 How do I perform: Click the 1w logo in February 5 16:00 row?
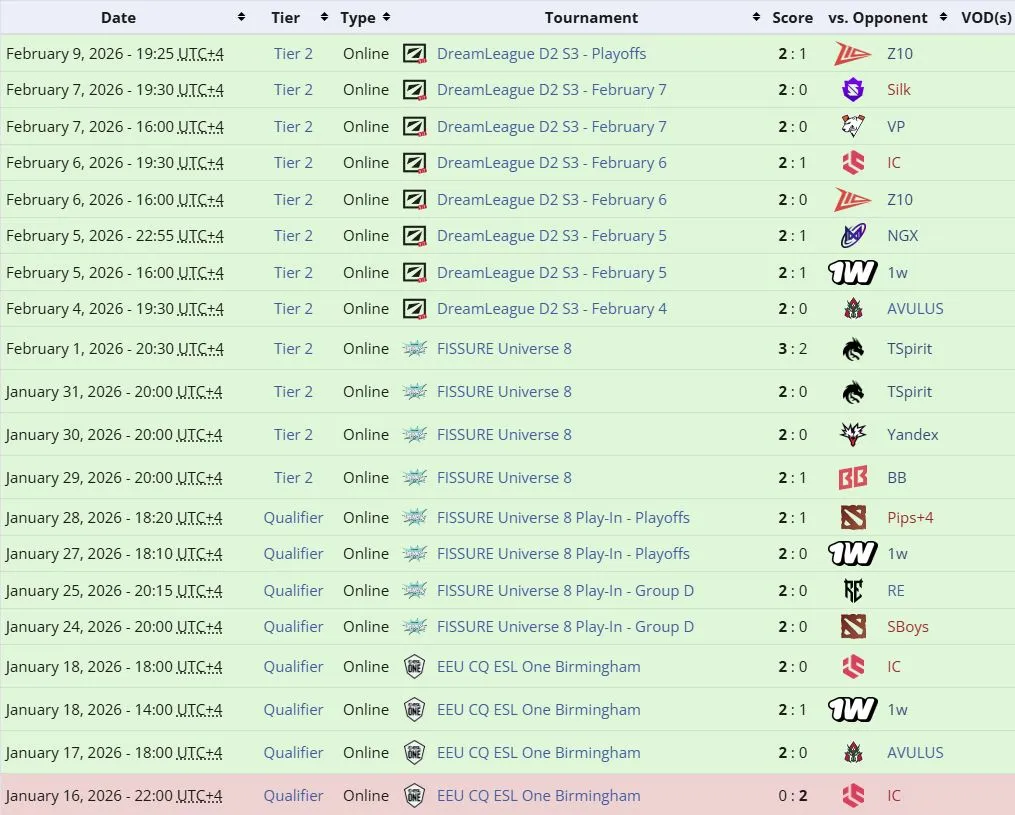click(853, 273)
